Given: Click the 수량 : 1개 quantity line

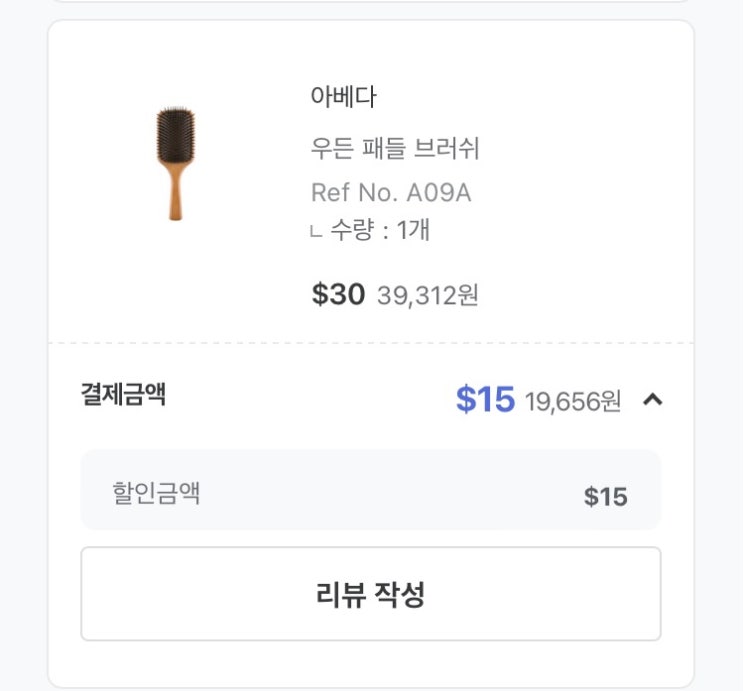Looking at the screenshot, I should point(382,230).
